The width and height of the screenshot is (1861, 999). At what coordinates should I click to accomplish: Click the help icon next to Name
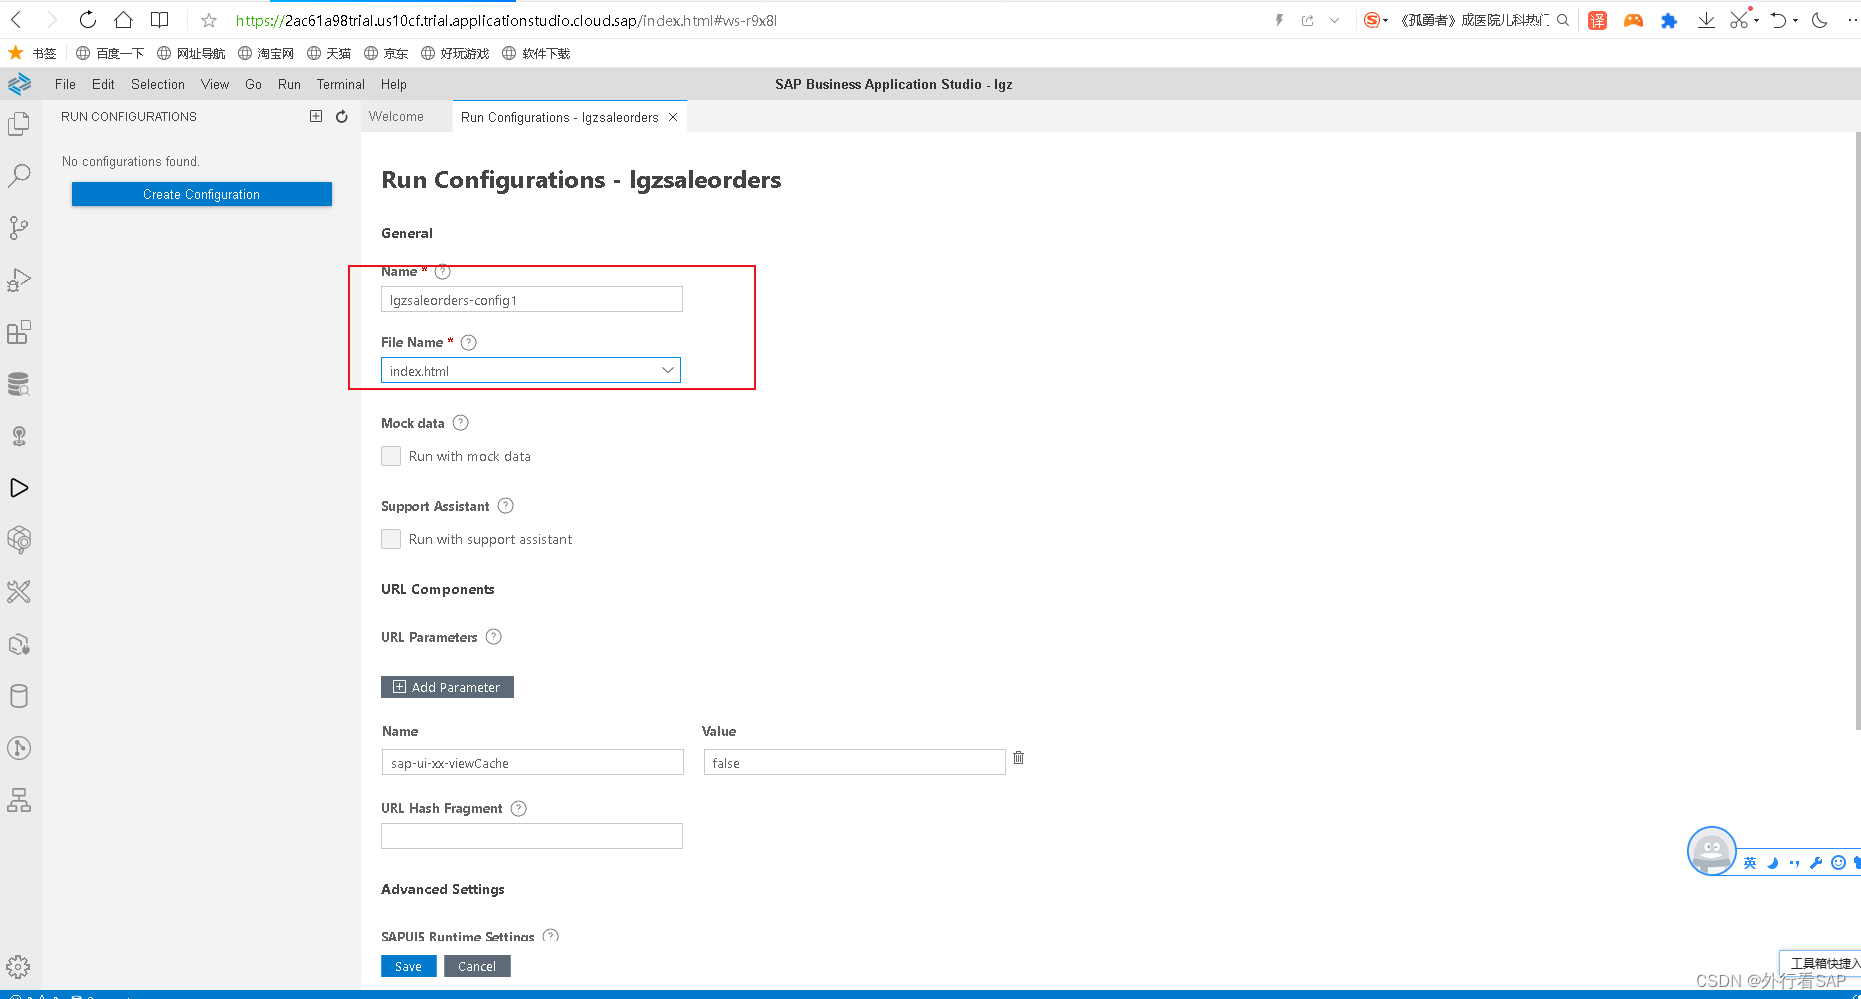(443, 272)
